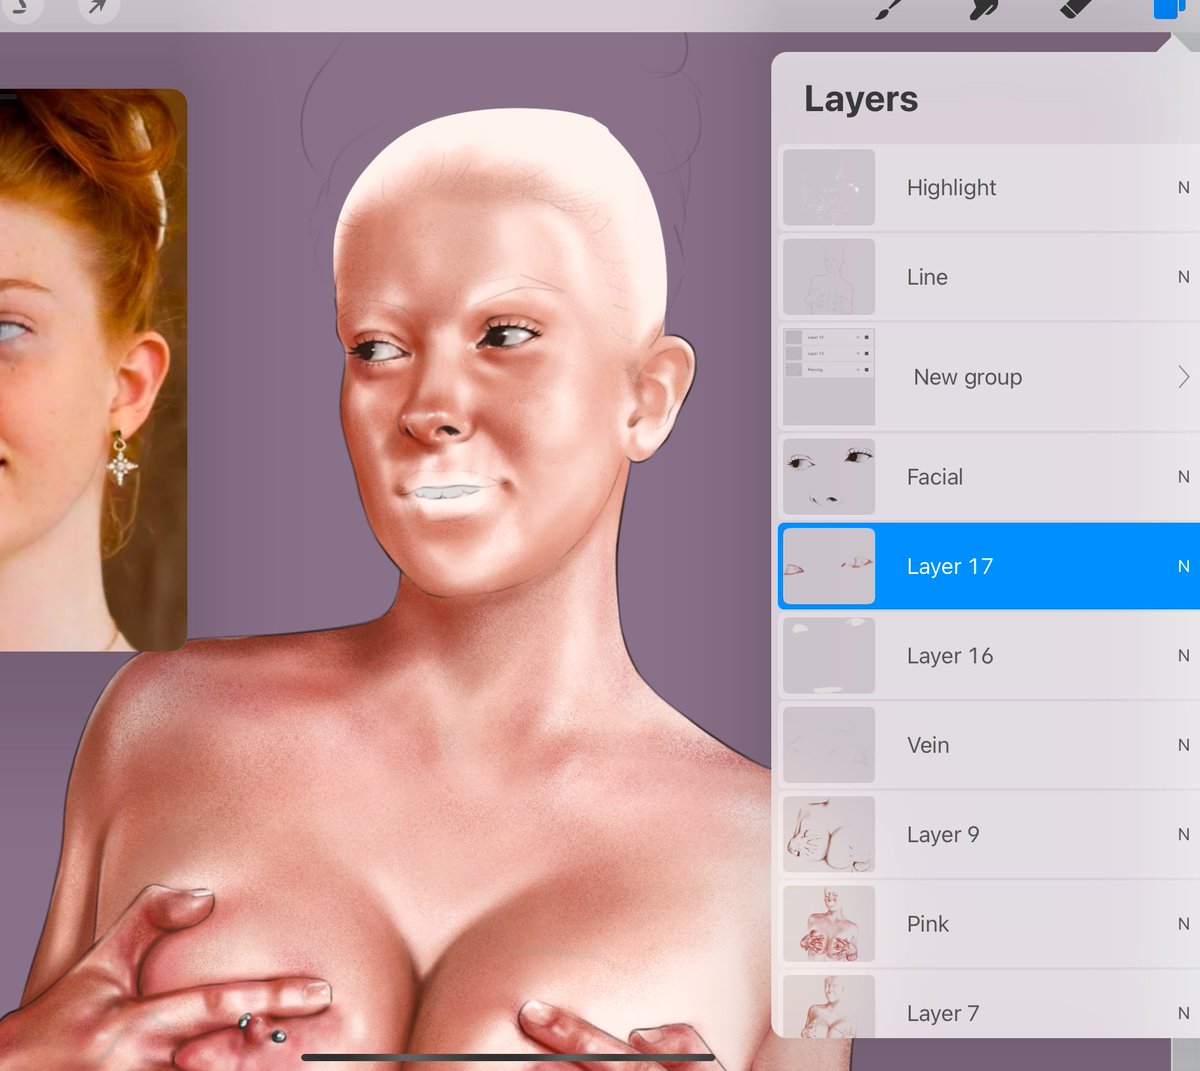
Task: Expand the New group layer group
Action: click(x=1183, y=377)
